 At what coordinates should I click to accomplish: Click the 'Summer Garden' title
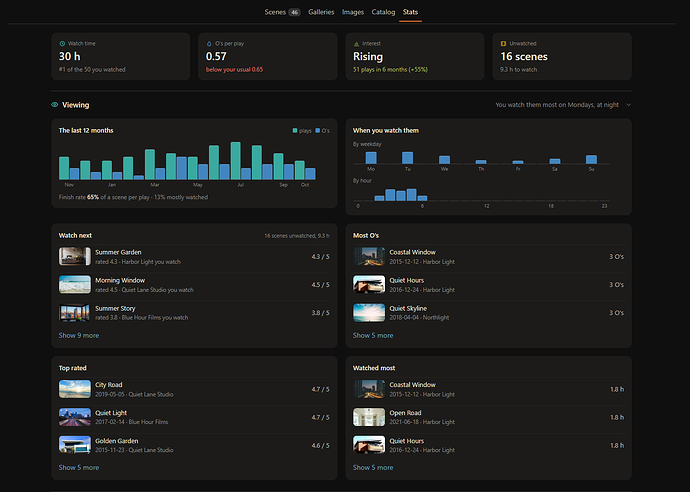(x=118, y=252)
